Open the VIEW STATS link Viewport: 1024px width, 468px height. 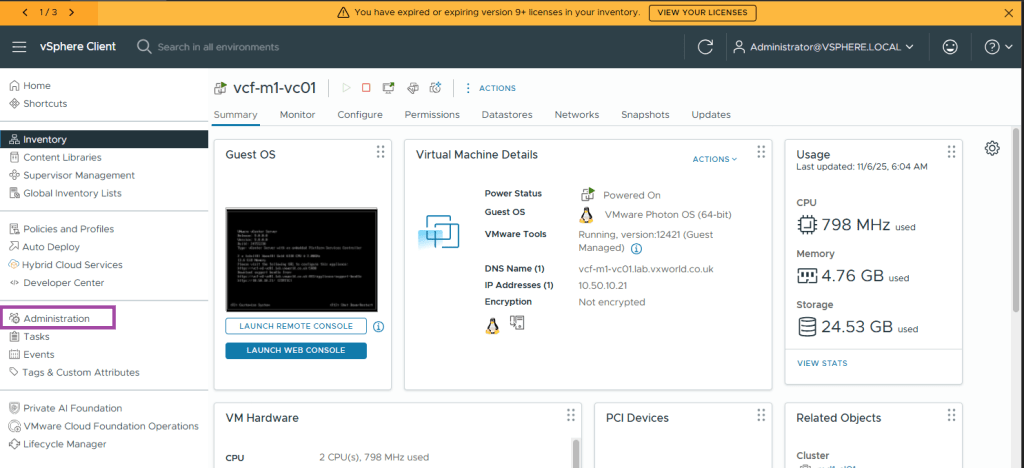click(820, 363)
